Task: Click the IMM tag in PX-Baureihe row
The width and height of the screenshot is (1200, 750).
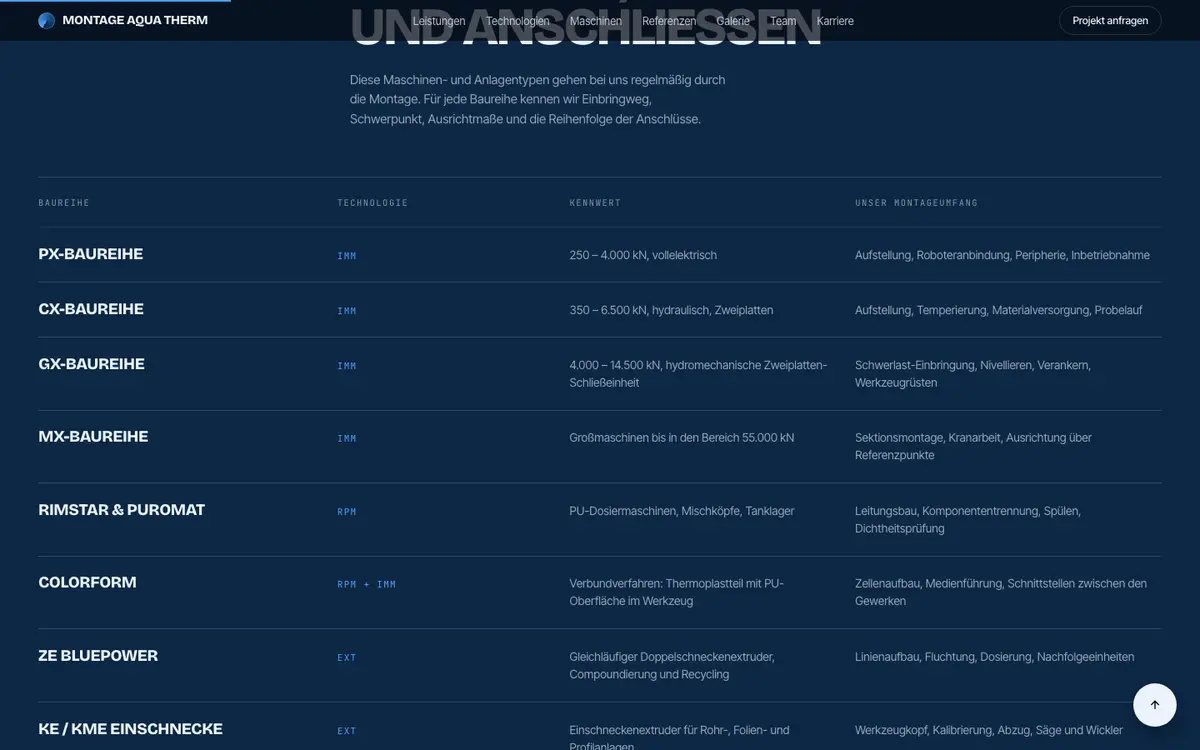Action: (347, 256)
